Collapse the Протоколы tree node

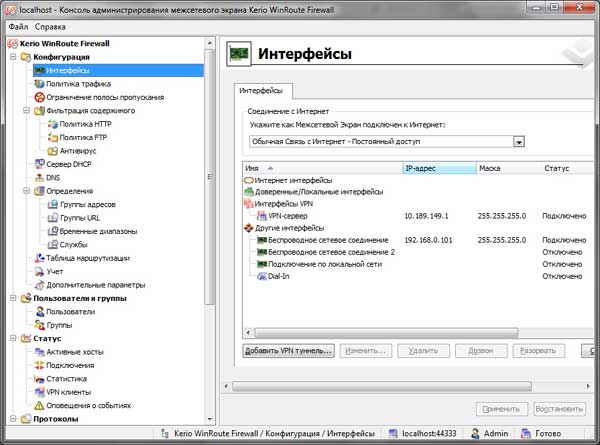click(13, 419)
